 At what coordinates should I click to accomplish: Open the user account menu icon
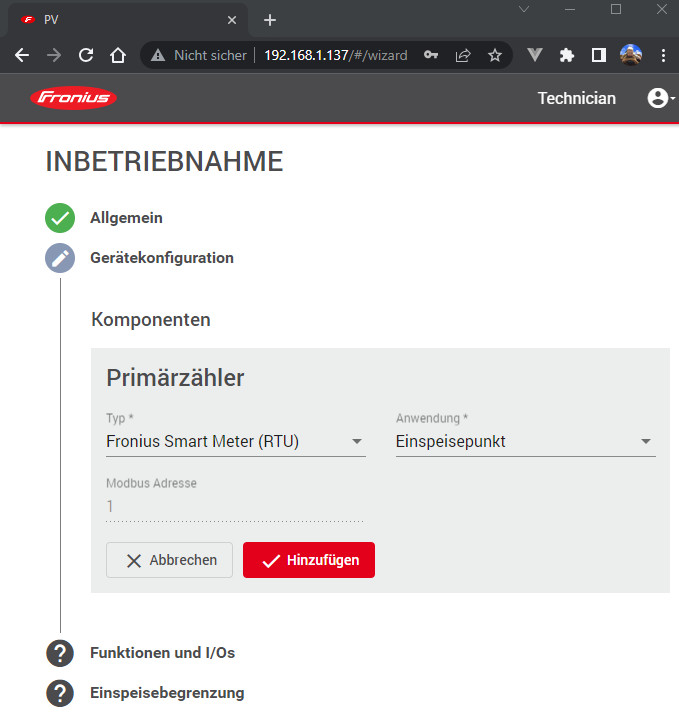(x=659, y=98)
